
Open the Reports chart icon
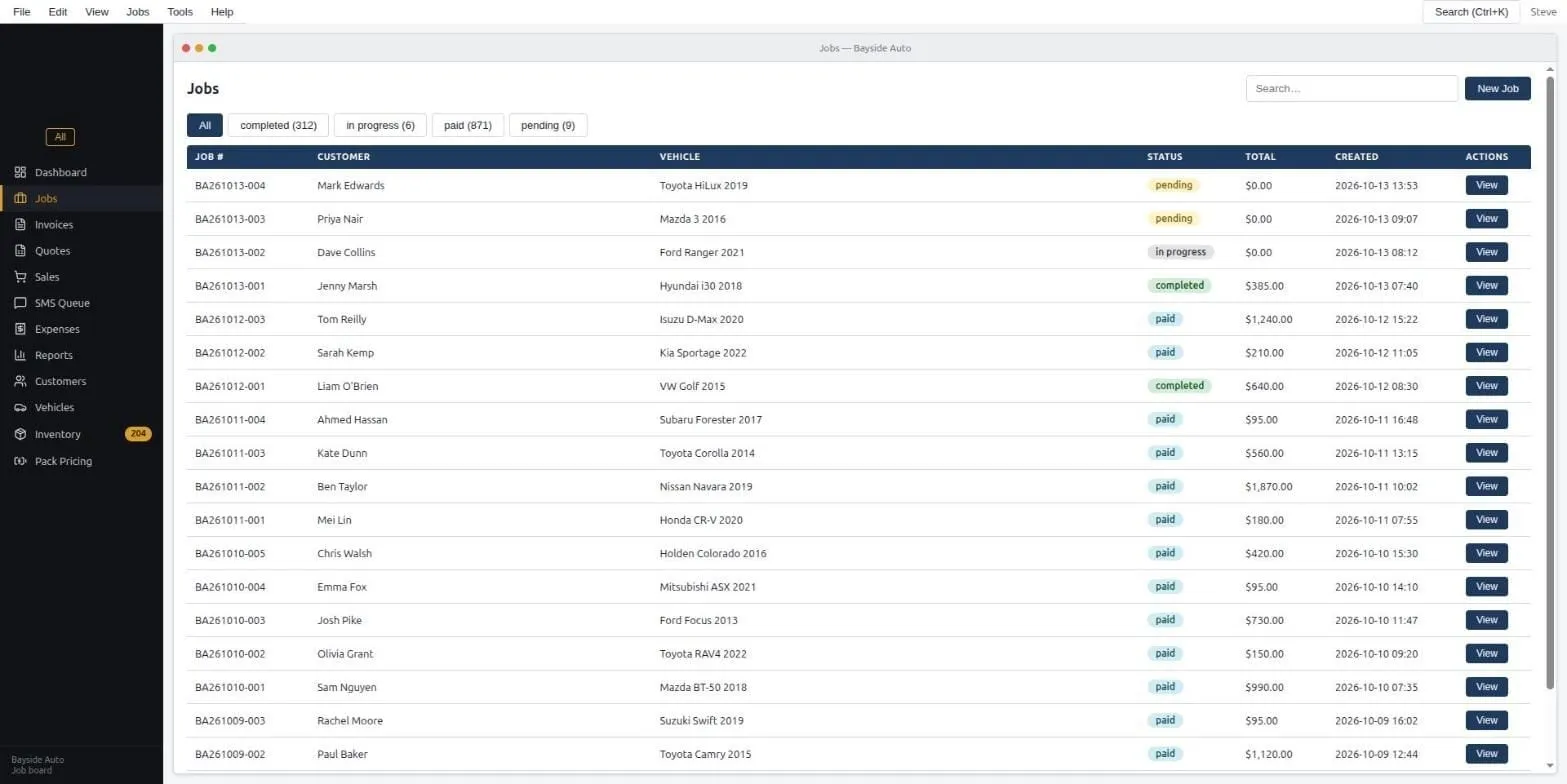point(20,355)
